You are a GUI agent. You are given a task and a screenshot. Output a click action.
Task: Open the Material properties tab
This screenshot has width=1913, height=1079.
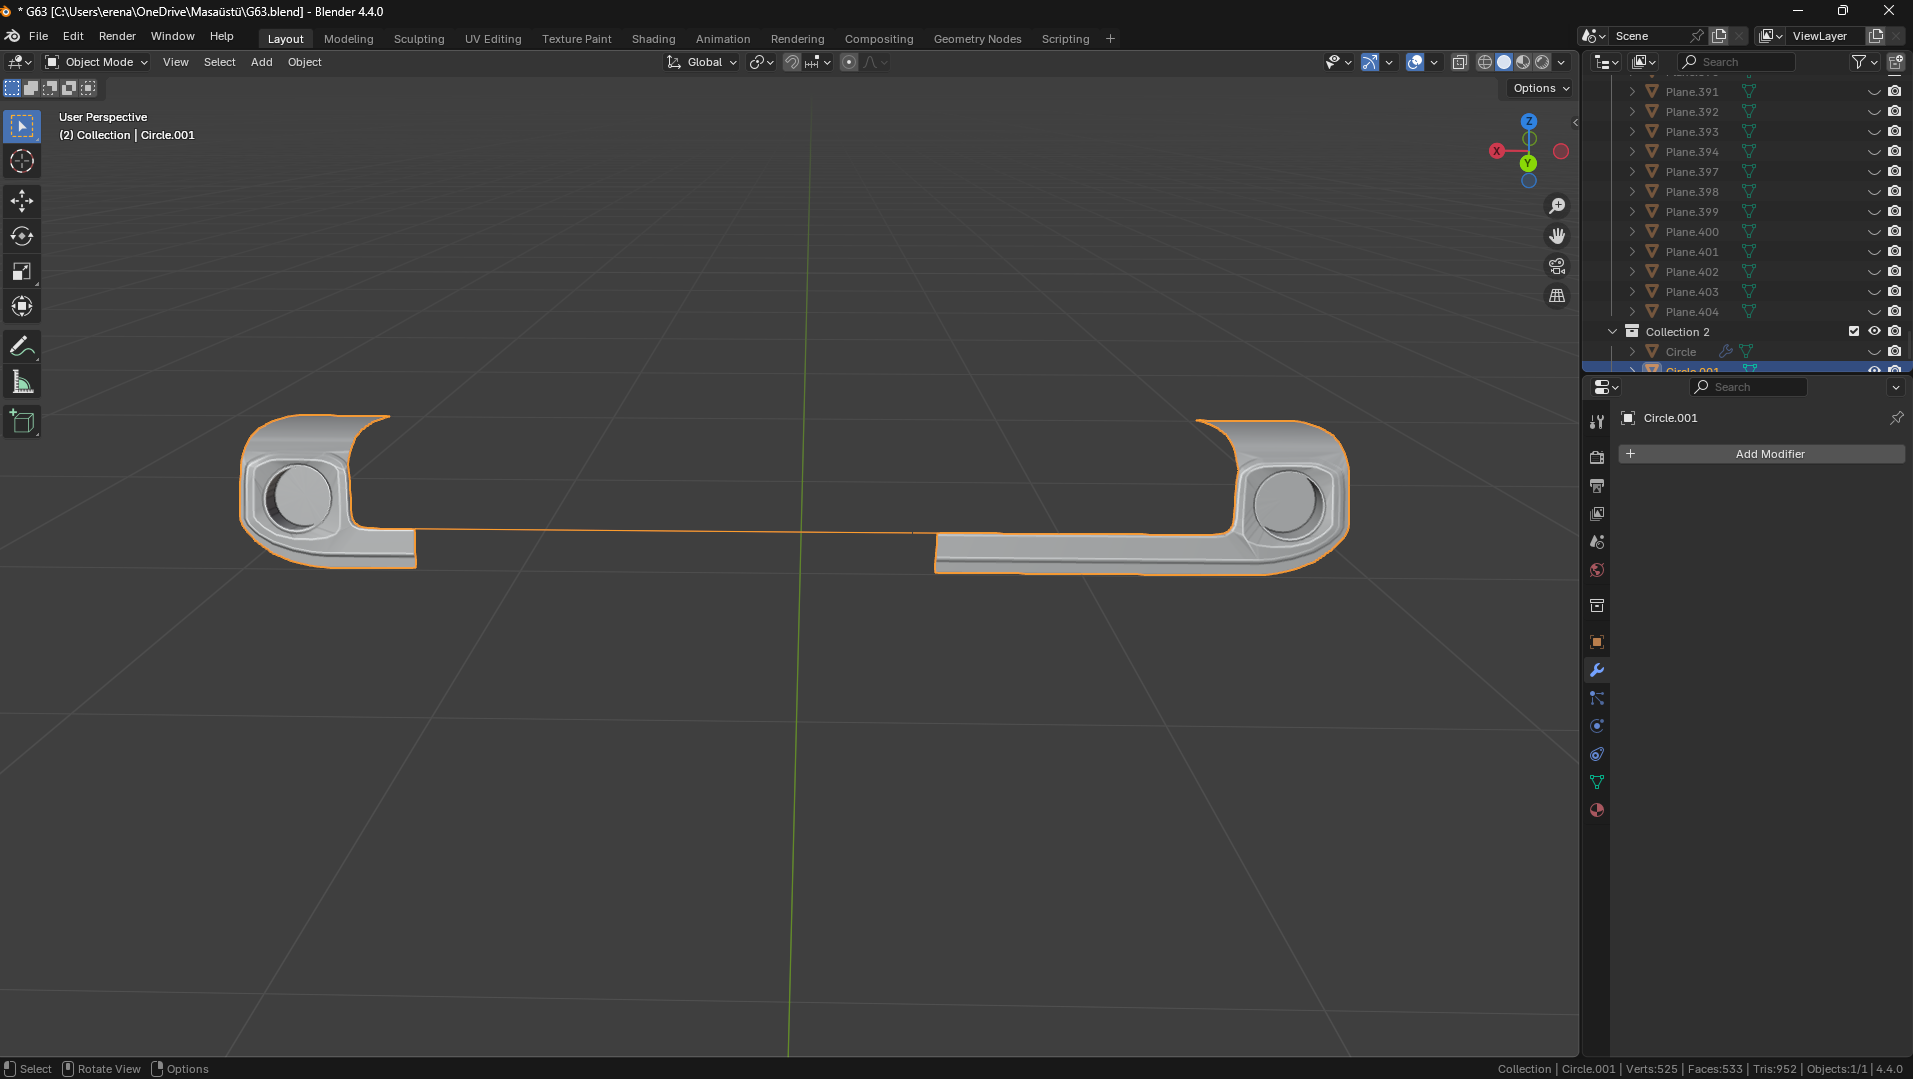1597,810
